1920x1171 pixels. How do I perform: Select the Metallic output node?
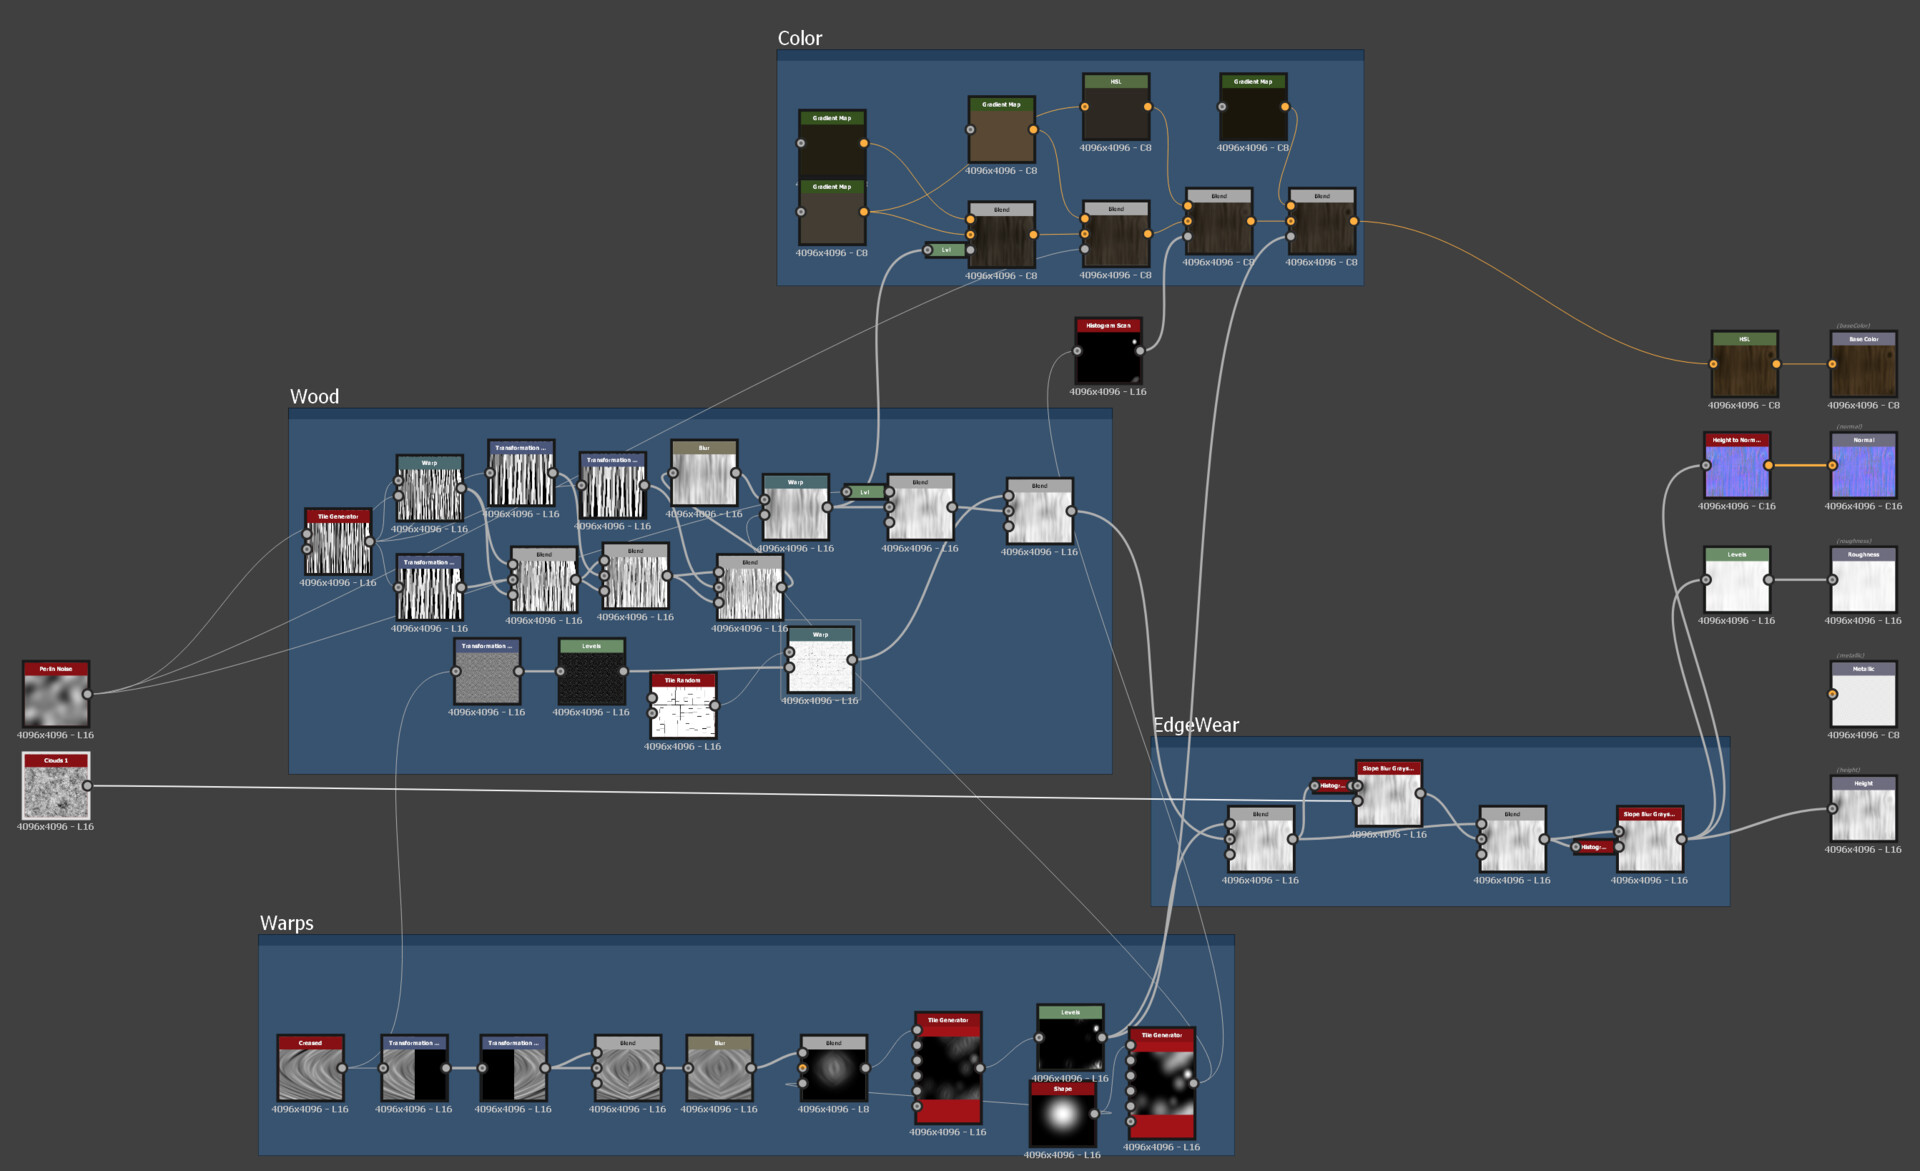tap(1863, 694)
